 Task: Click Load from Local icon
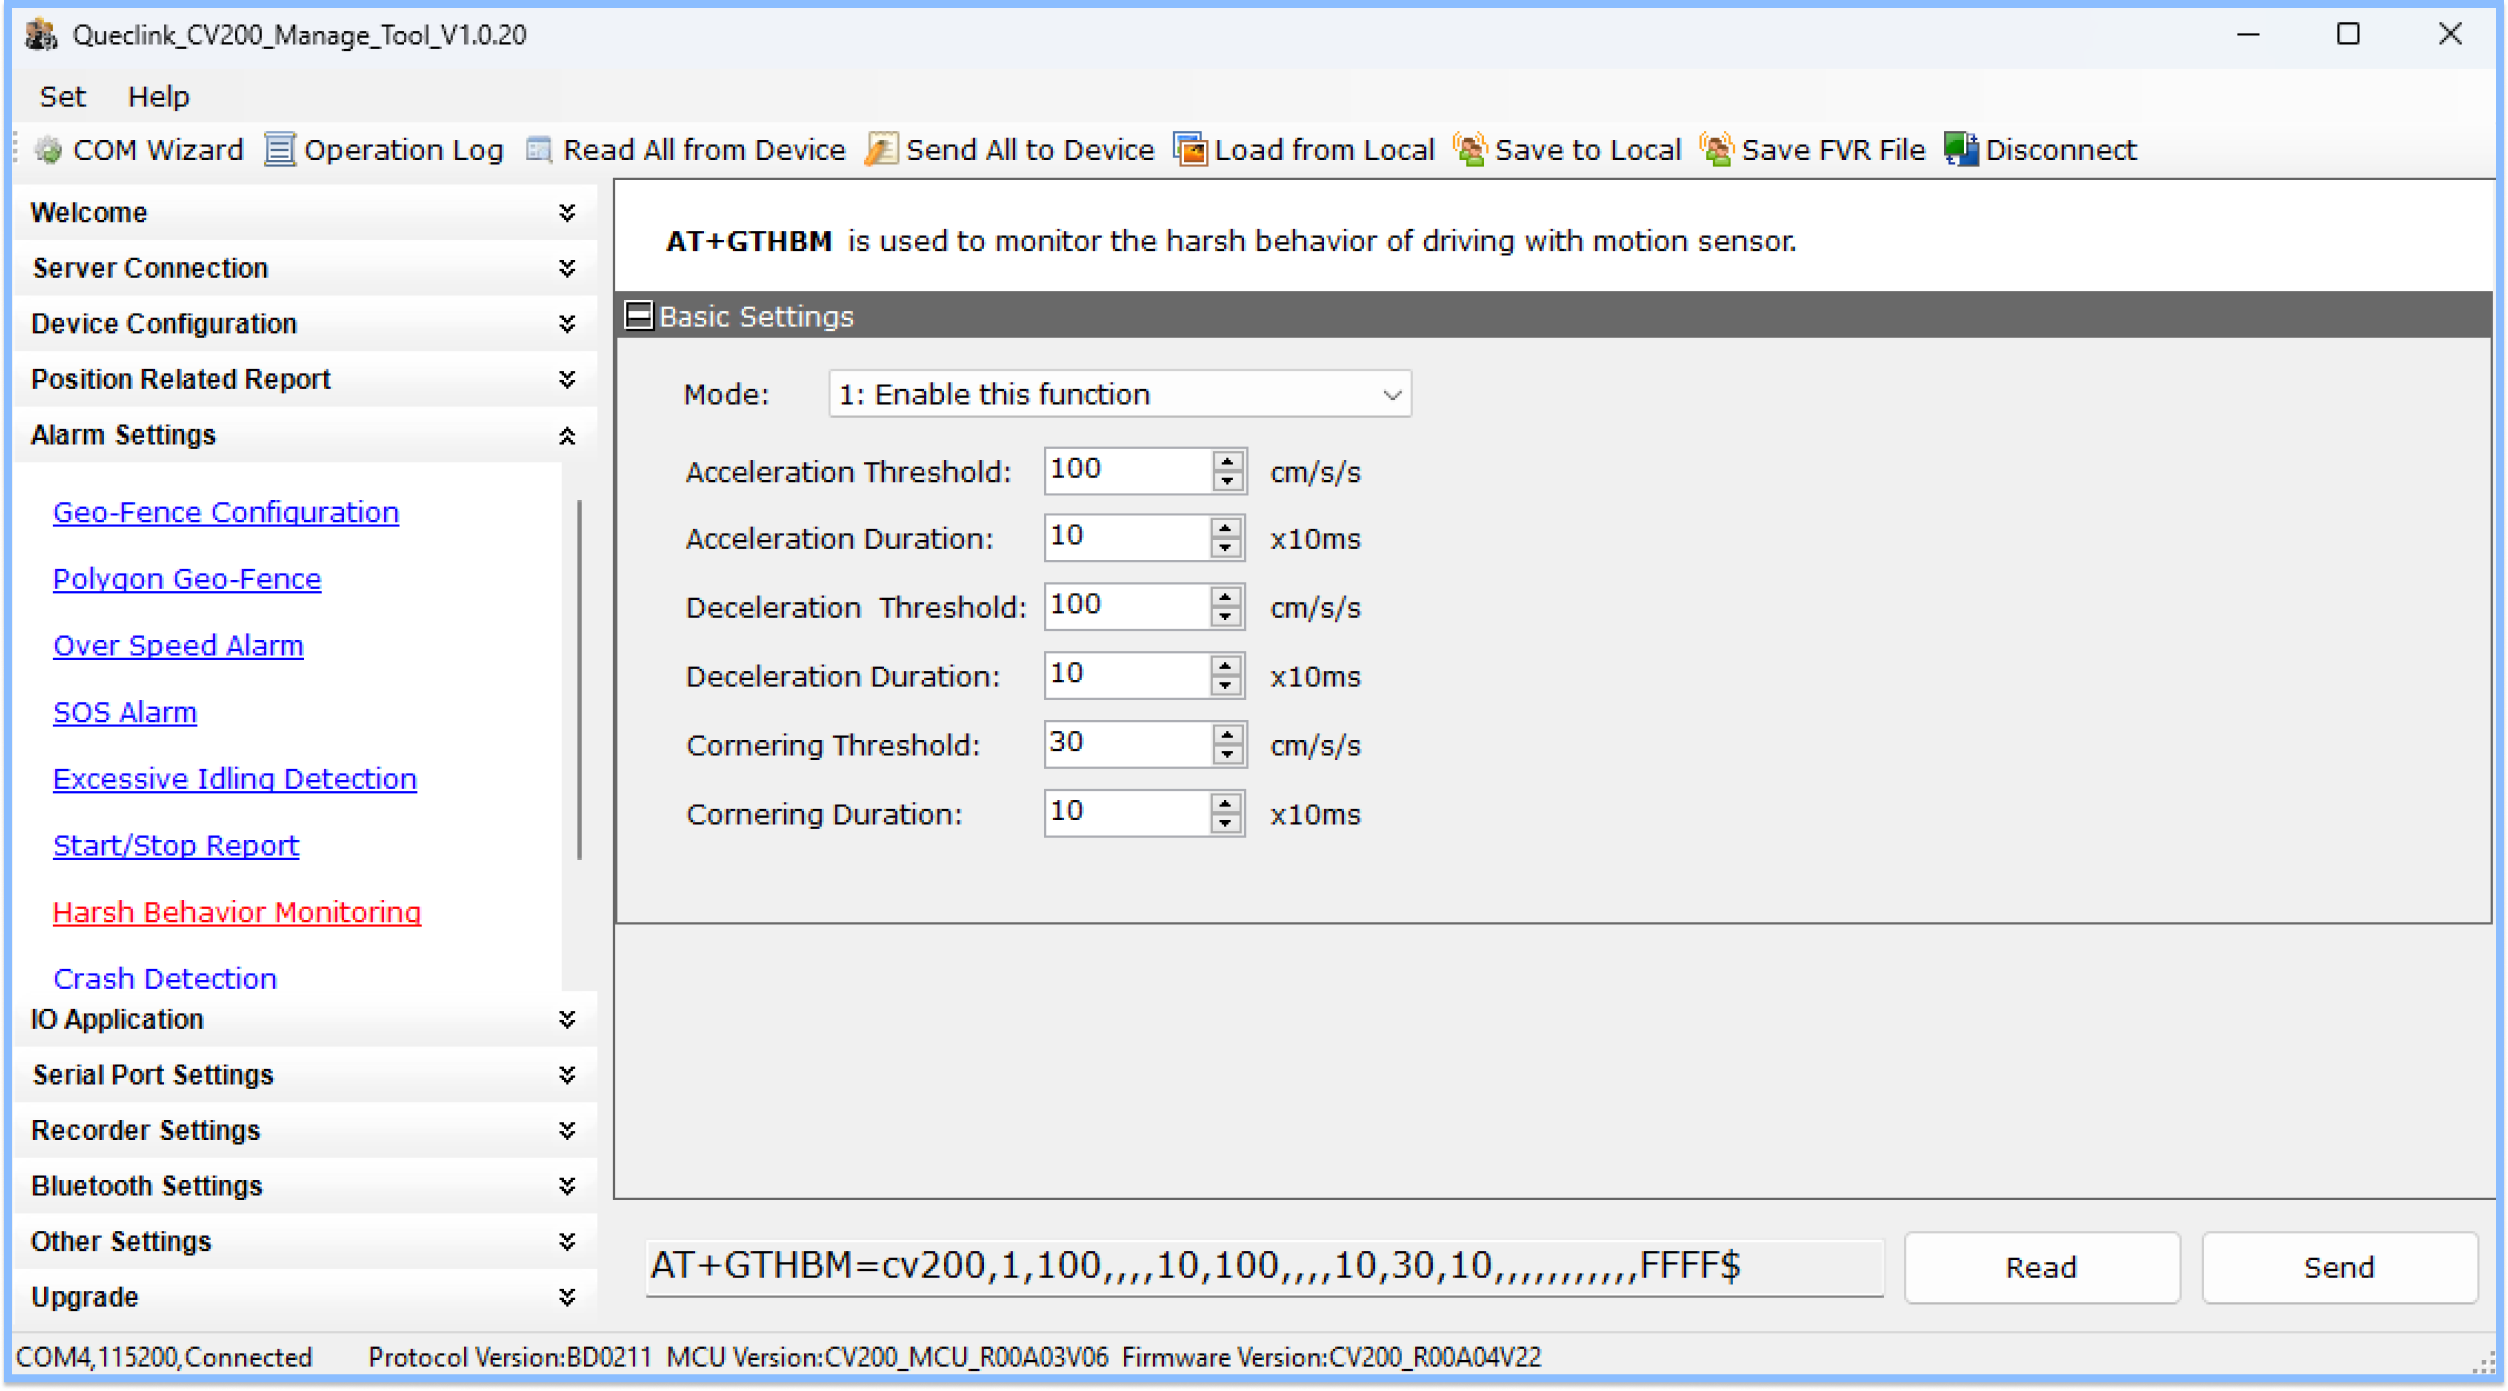[1189, 149]
